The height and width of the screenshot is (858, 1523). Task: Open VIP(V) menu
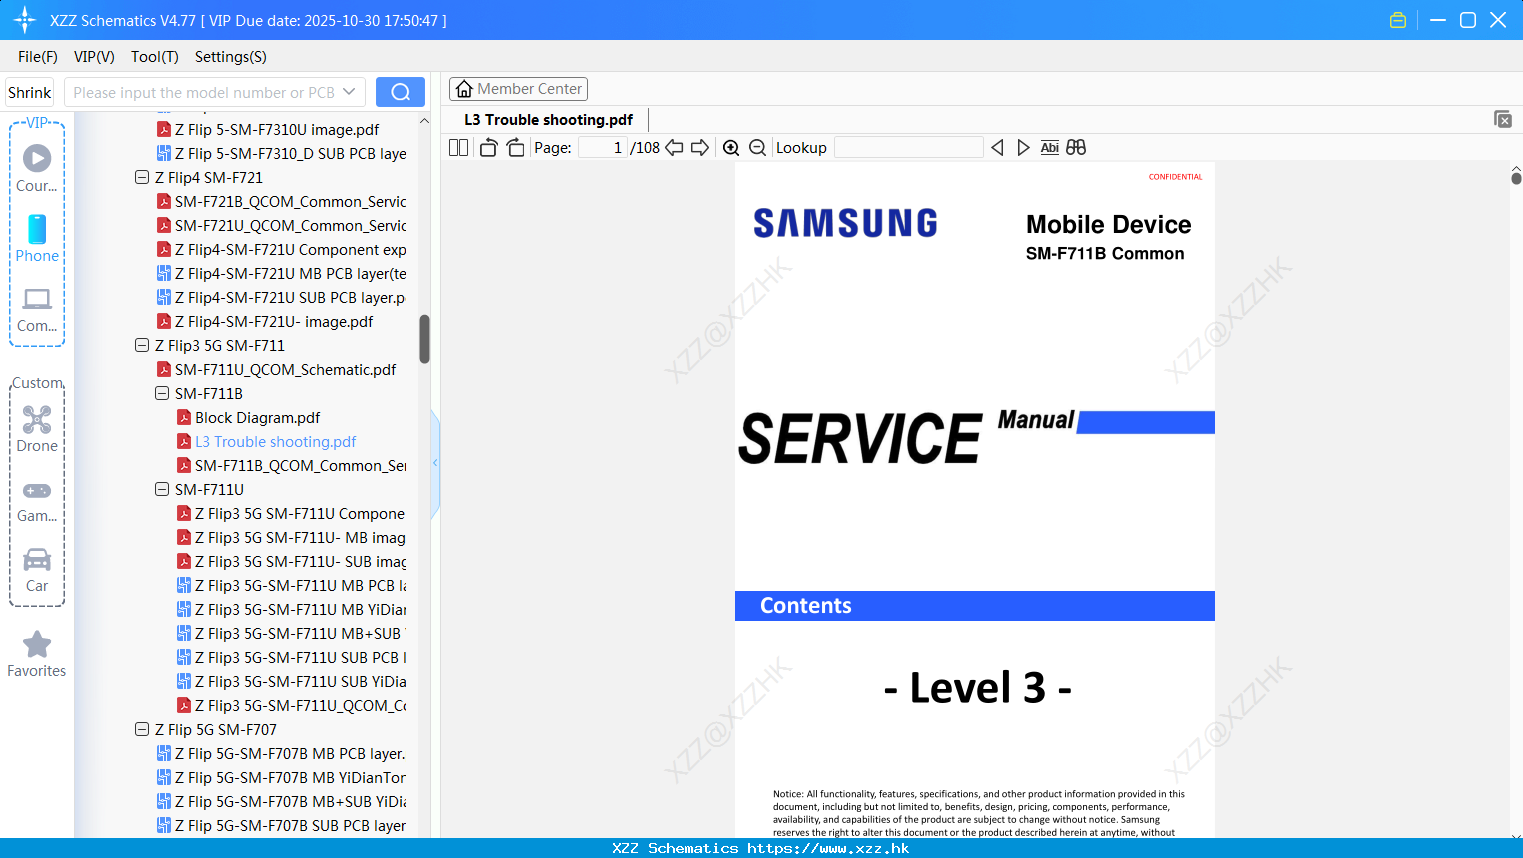[94, 57]
